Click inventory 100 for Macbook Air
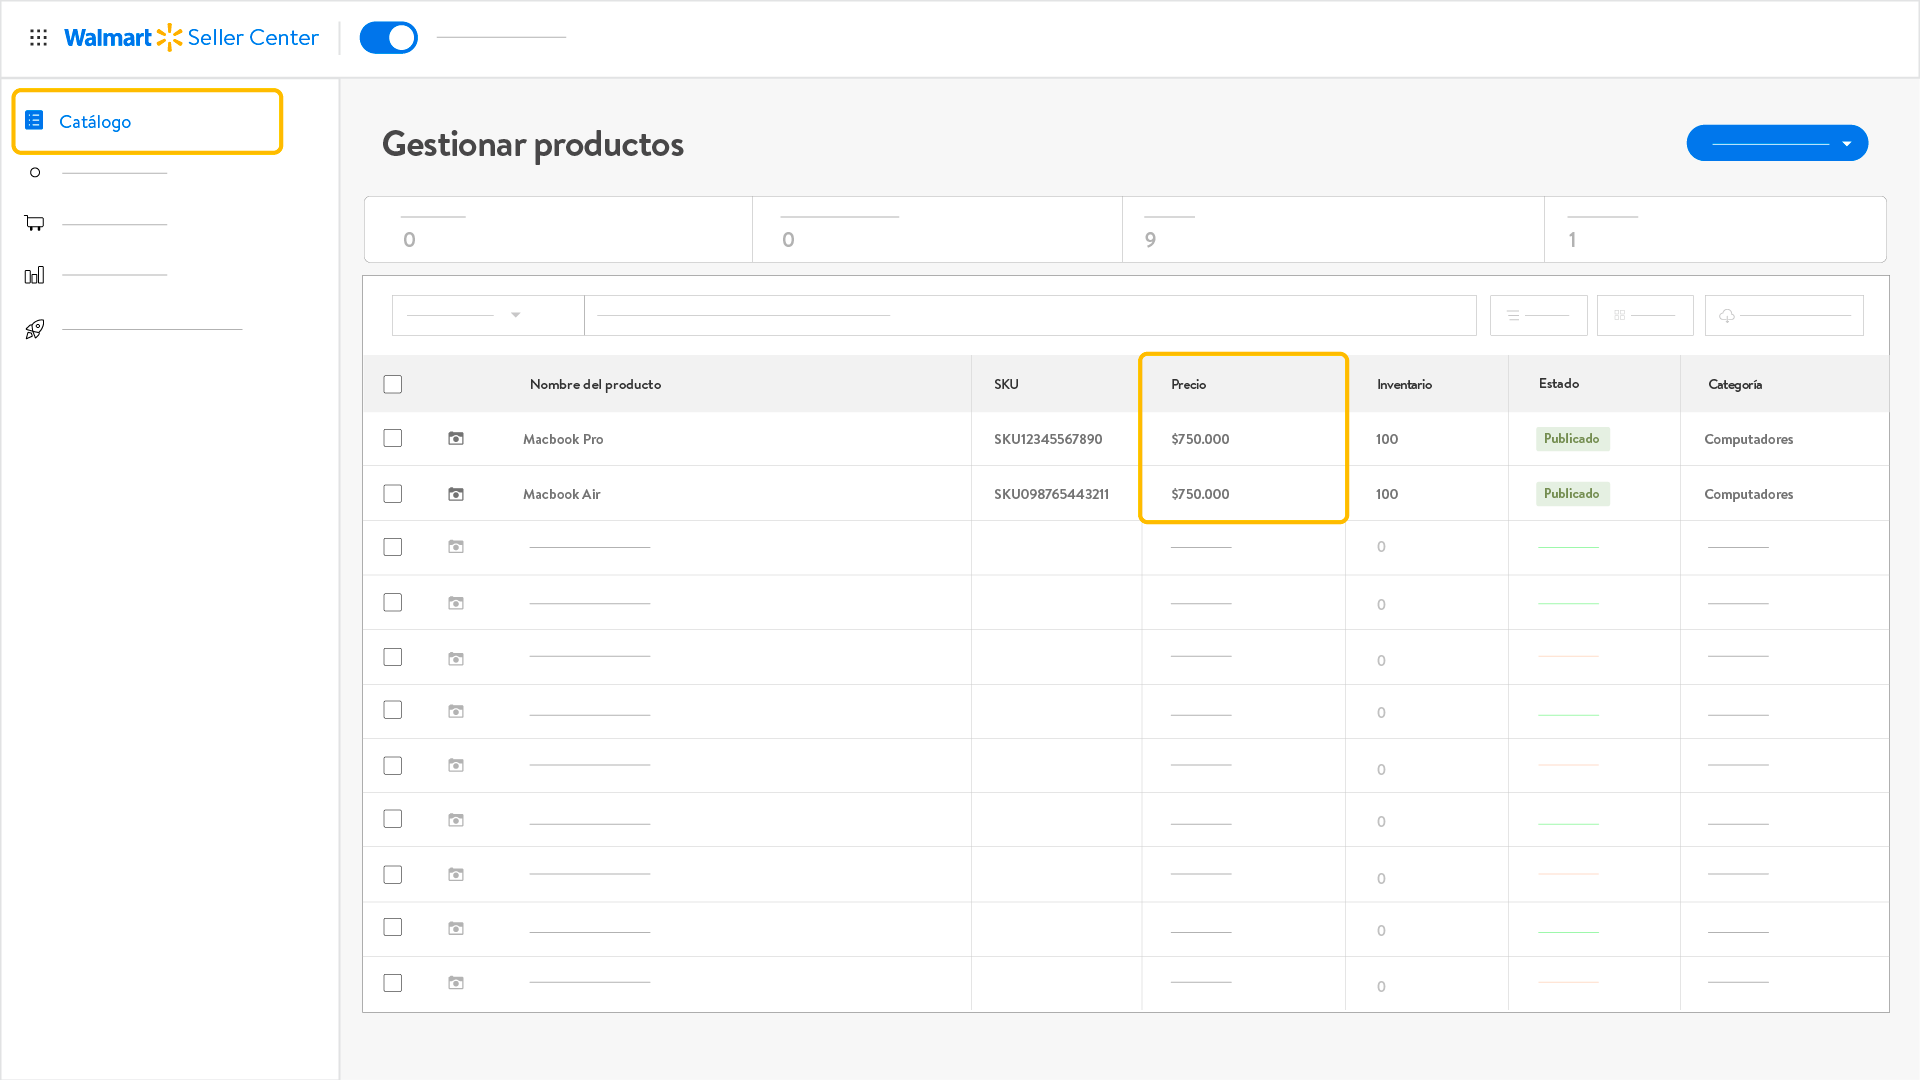This screenshot has width=1920, height=1080. (x=1387, y=494)
